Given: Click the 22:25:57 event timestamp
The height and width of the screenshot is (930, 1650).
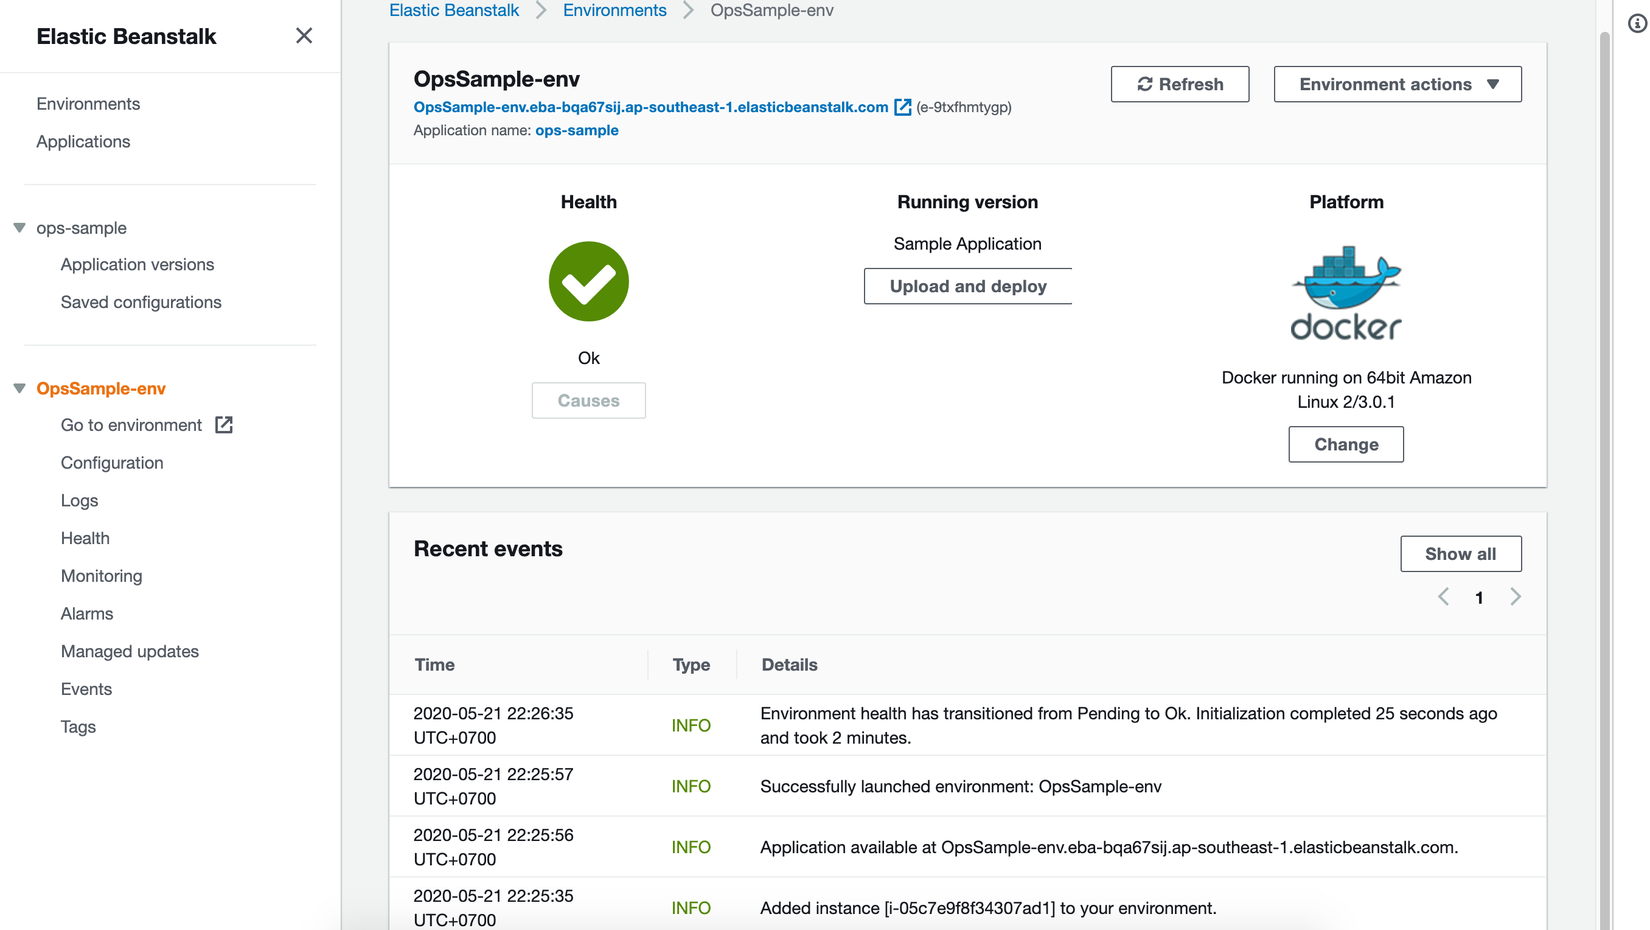Looking at the screenshot, I should 493,787.
